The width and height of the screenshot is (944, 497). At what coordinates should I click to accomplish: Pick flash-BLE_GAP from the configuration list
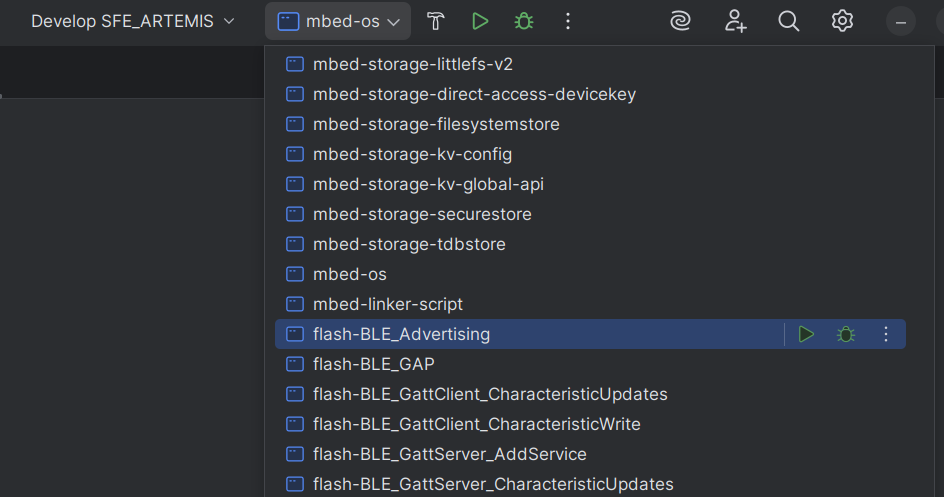click(x=590, y=365)
